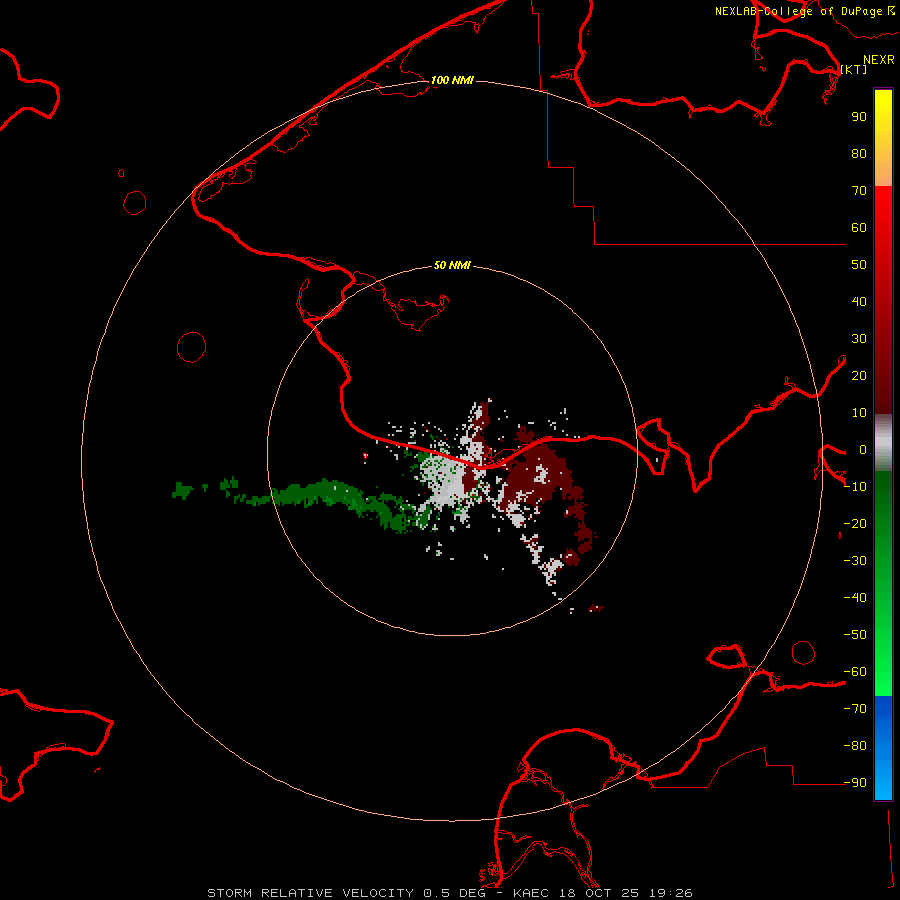
Task: Click the 60 value on velocity scale
Action: coord(859,227)
